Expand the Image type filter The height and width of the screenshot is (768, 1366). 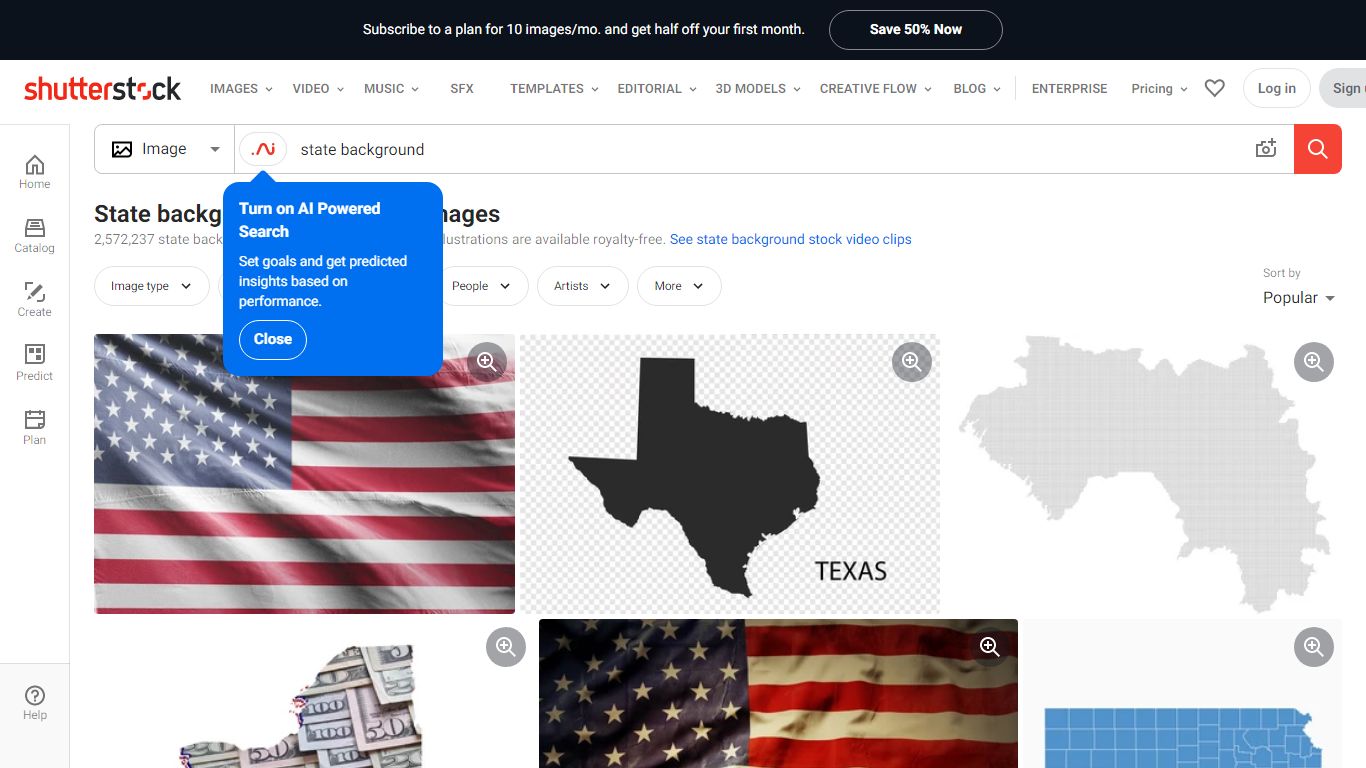click(151, 286)
